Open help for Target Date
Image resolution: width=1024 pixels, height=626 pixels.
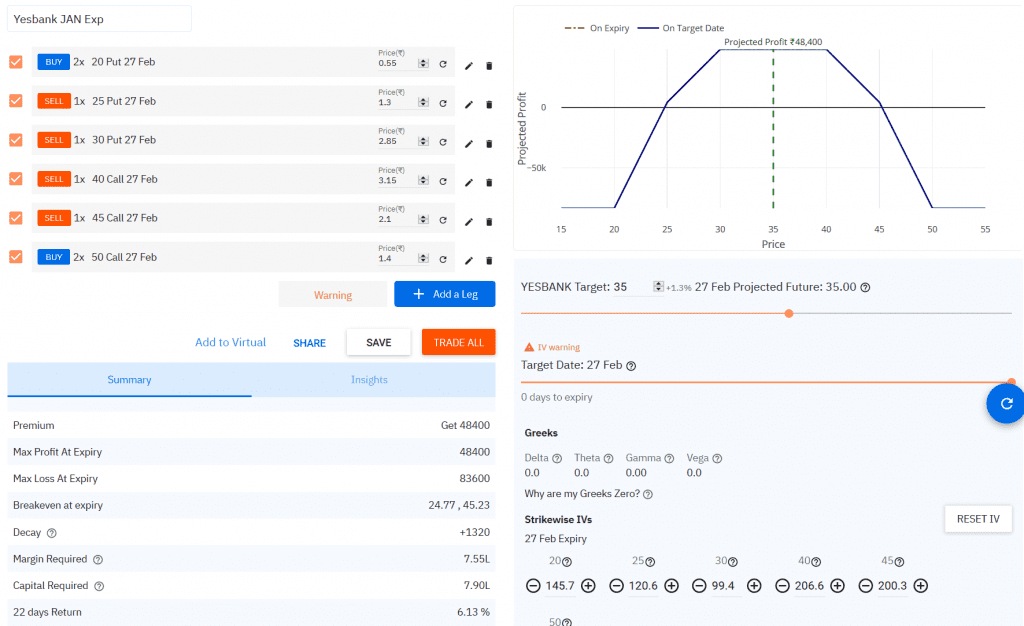pyautogui.click(x=631, y=366)
